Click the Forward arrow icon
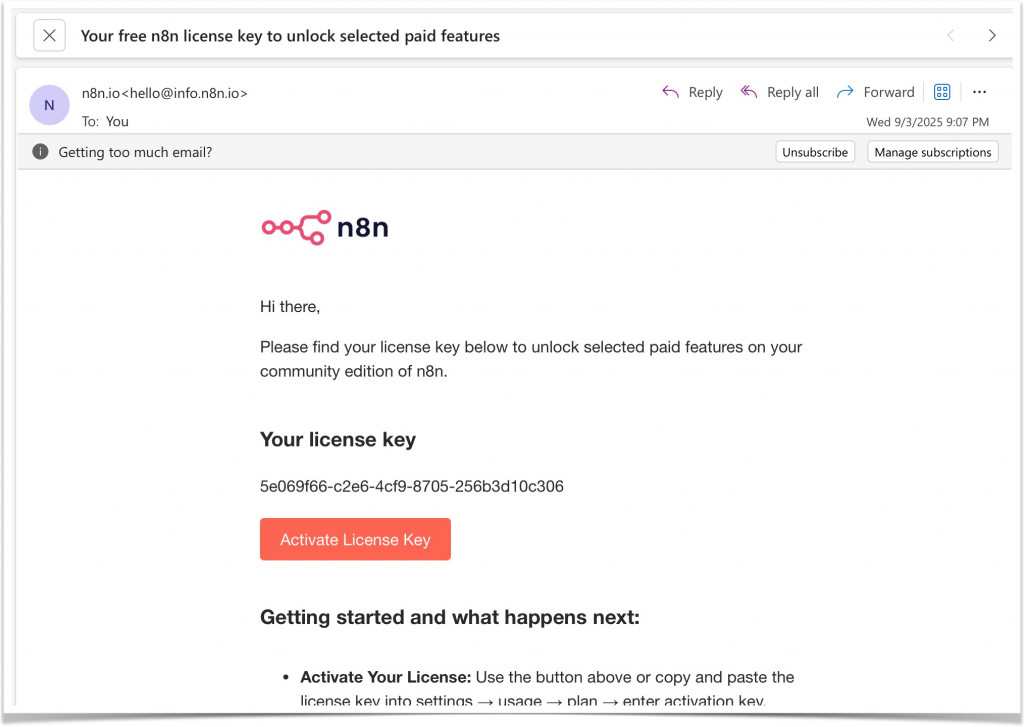Screen dimensions: 1024x727 click(845, 92)
